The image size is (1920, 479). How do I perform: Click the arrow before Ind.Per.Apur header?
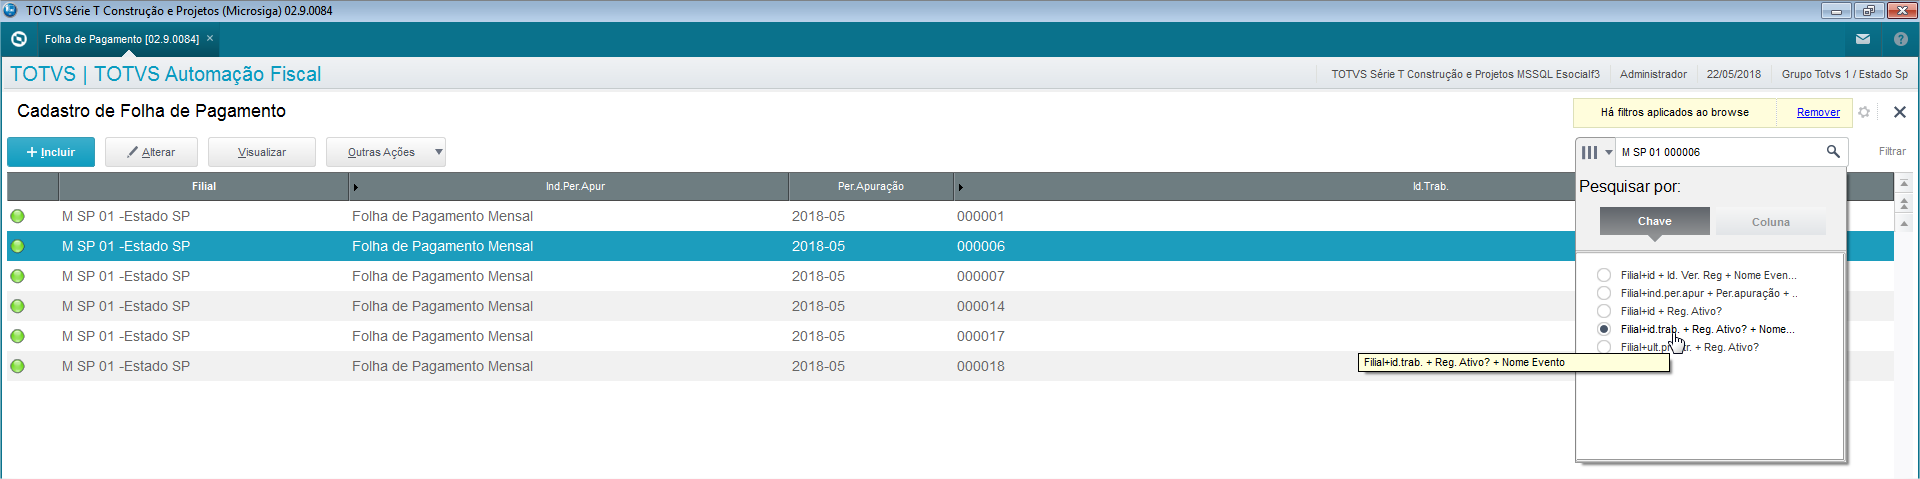(355, 187)
